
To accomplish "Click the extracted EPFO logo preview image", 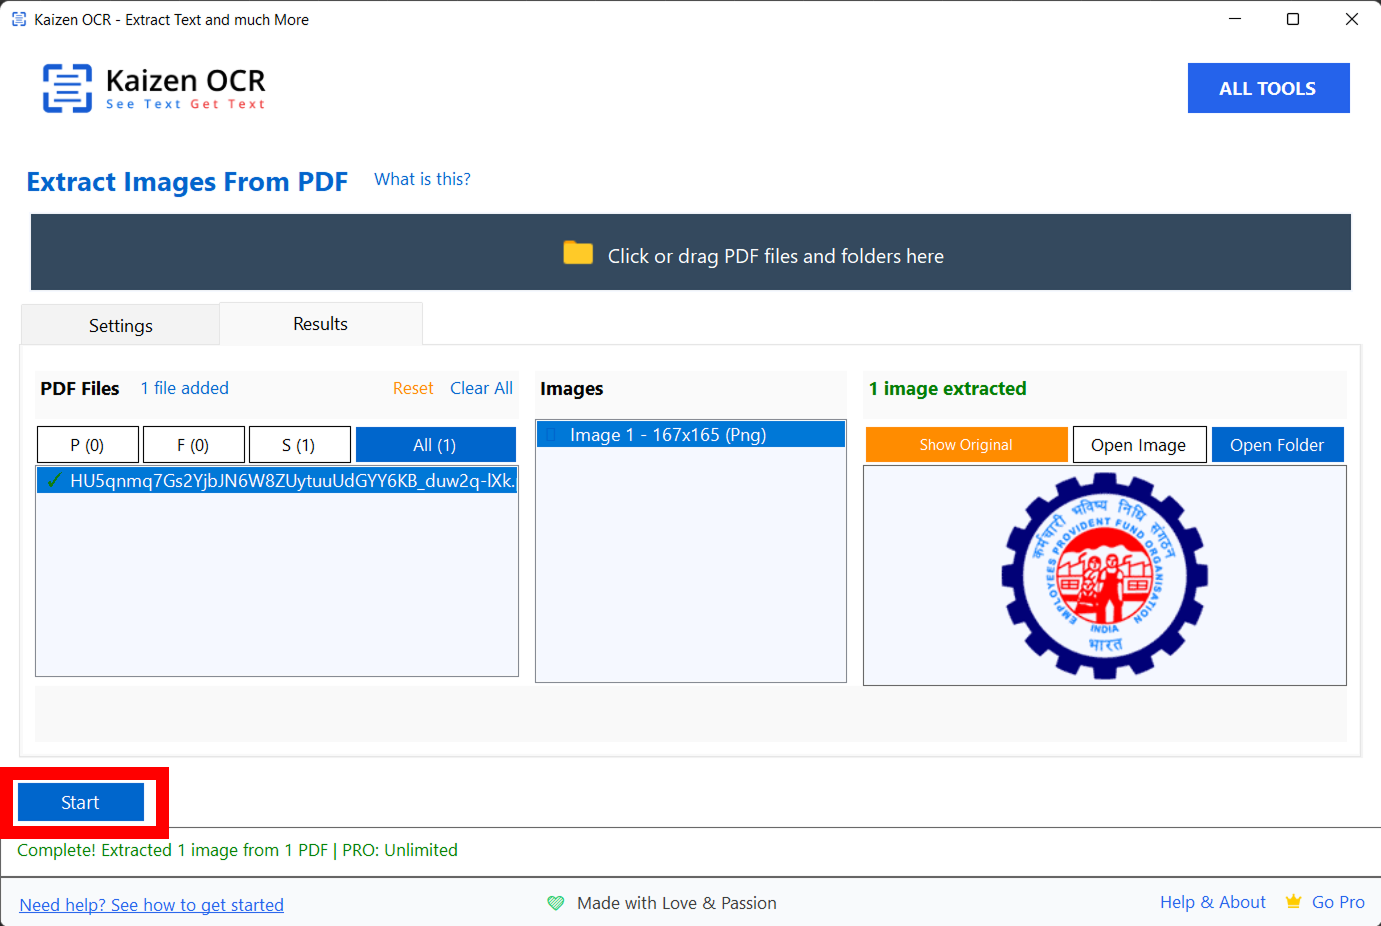I will 1104,576.
